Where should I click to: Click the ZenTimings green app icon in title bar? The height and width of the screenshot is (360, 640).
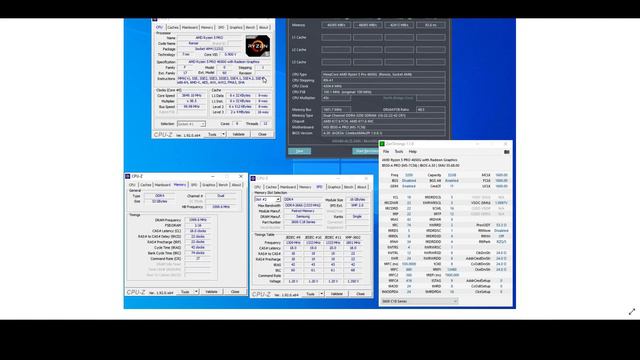(382, 144)
